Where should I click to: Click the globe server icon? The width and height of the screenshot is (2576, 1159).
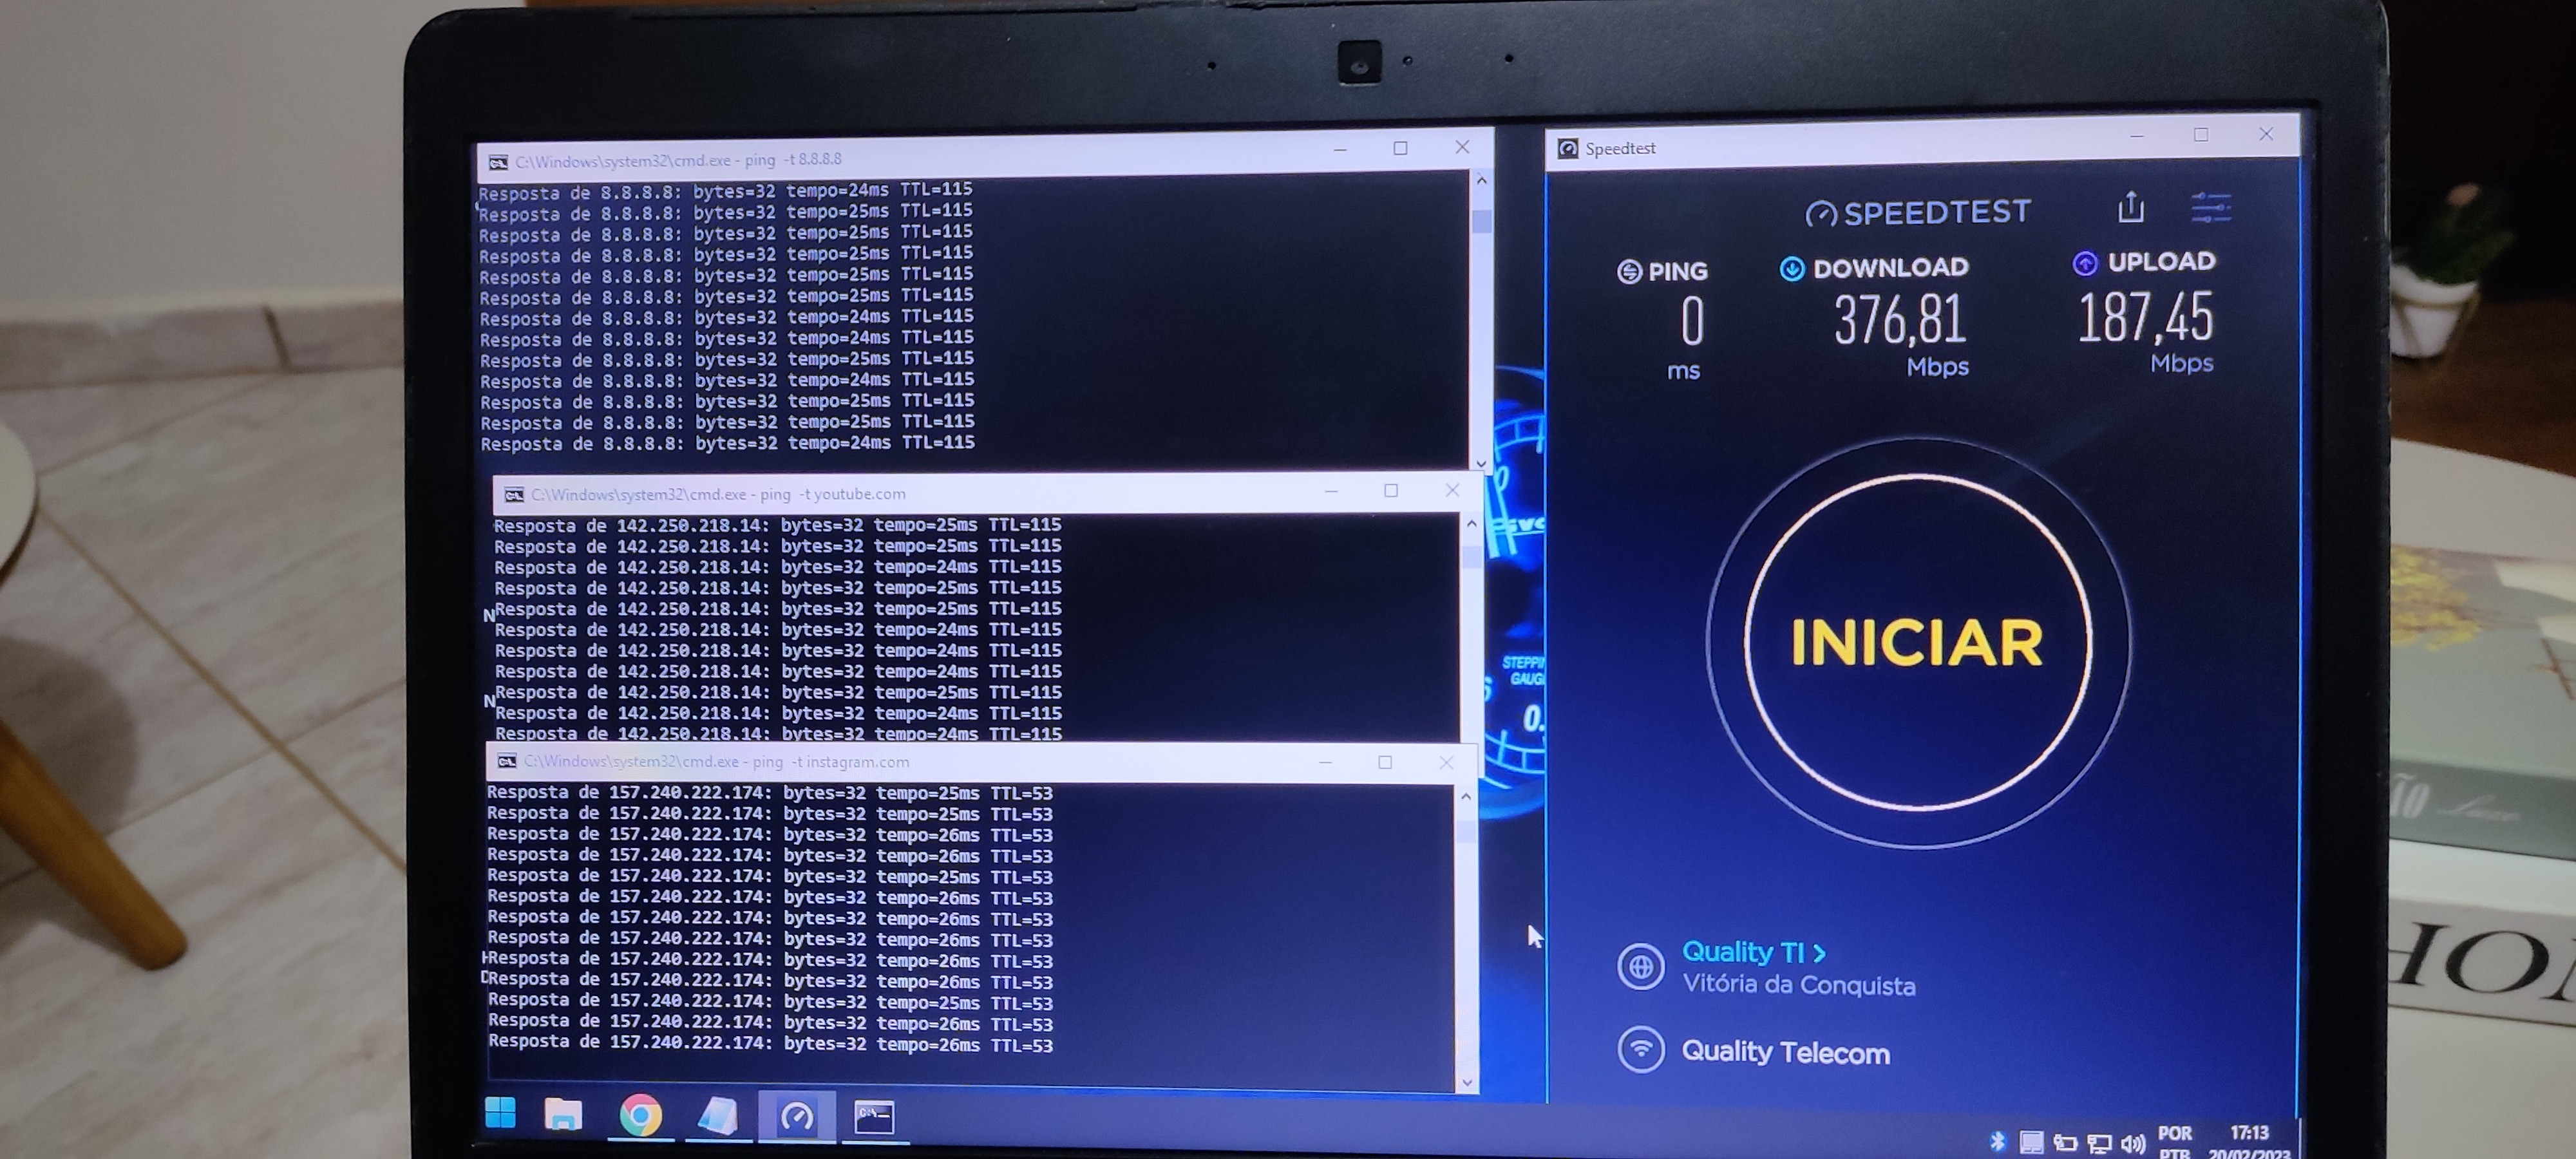tap(1640, 966)
